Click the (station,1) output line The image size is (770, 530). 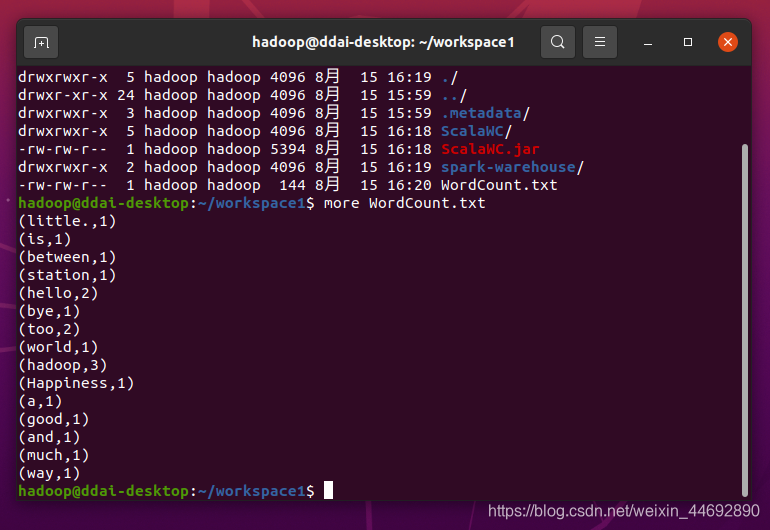(67, 275)
